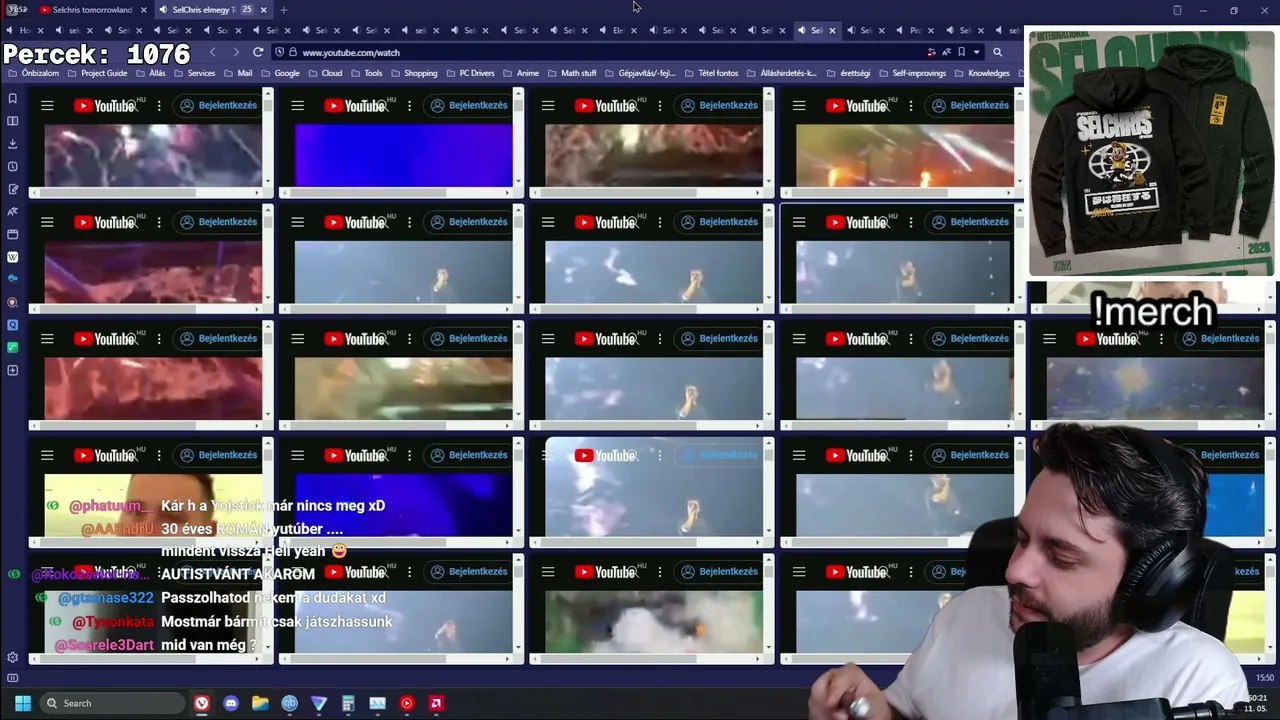
Task: Open the Mail bookmarks folder
Action: pyautogui.click(x=238, y=73)
